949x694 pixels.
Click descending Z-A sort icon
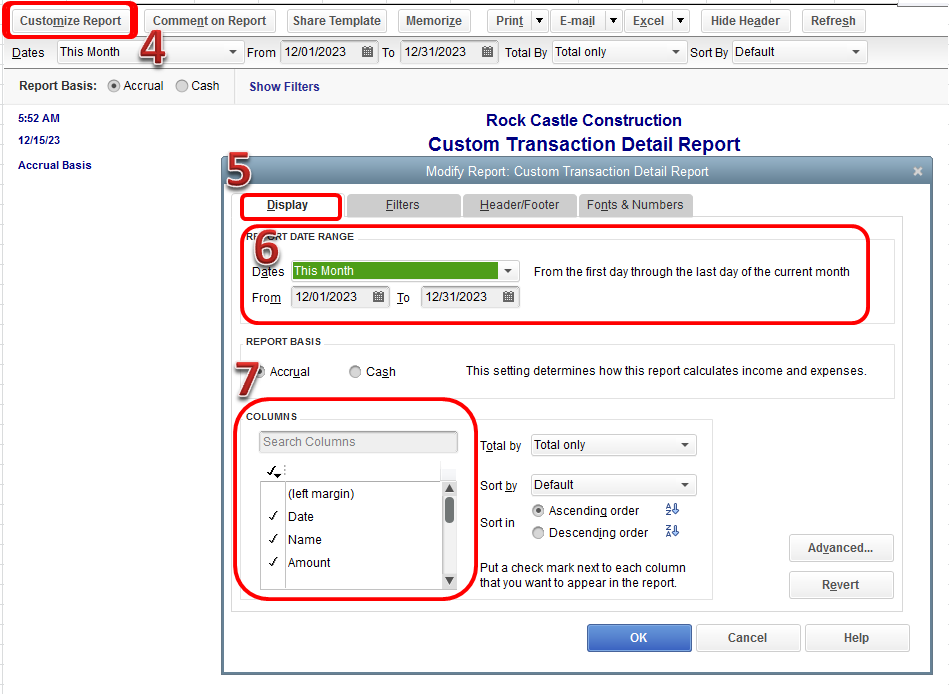click(x=672, y=531)
